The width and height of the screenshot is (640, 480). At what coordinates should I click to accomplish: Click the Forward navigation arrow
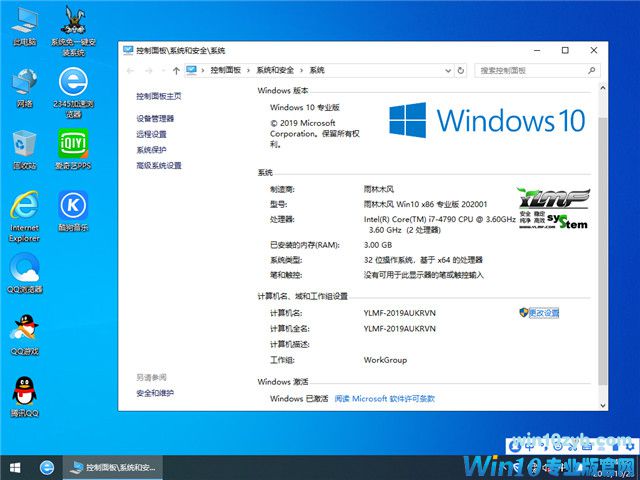(x=149, y=71)
